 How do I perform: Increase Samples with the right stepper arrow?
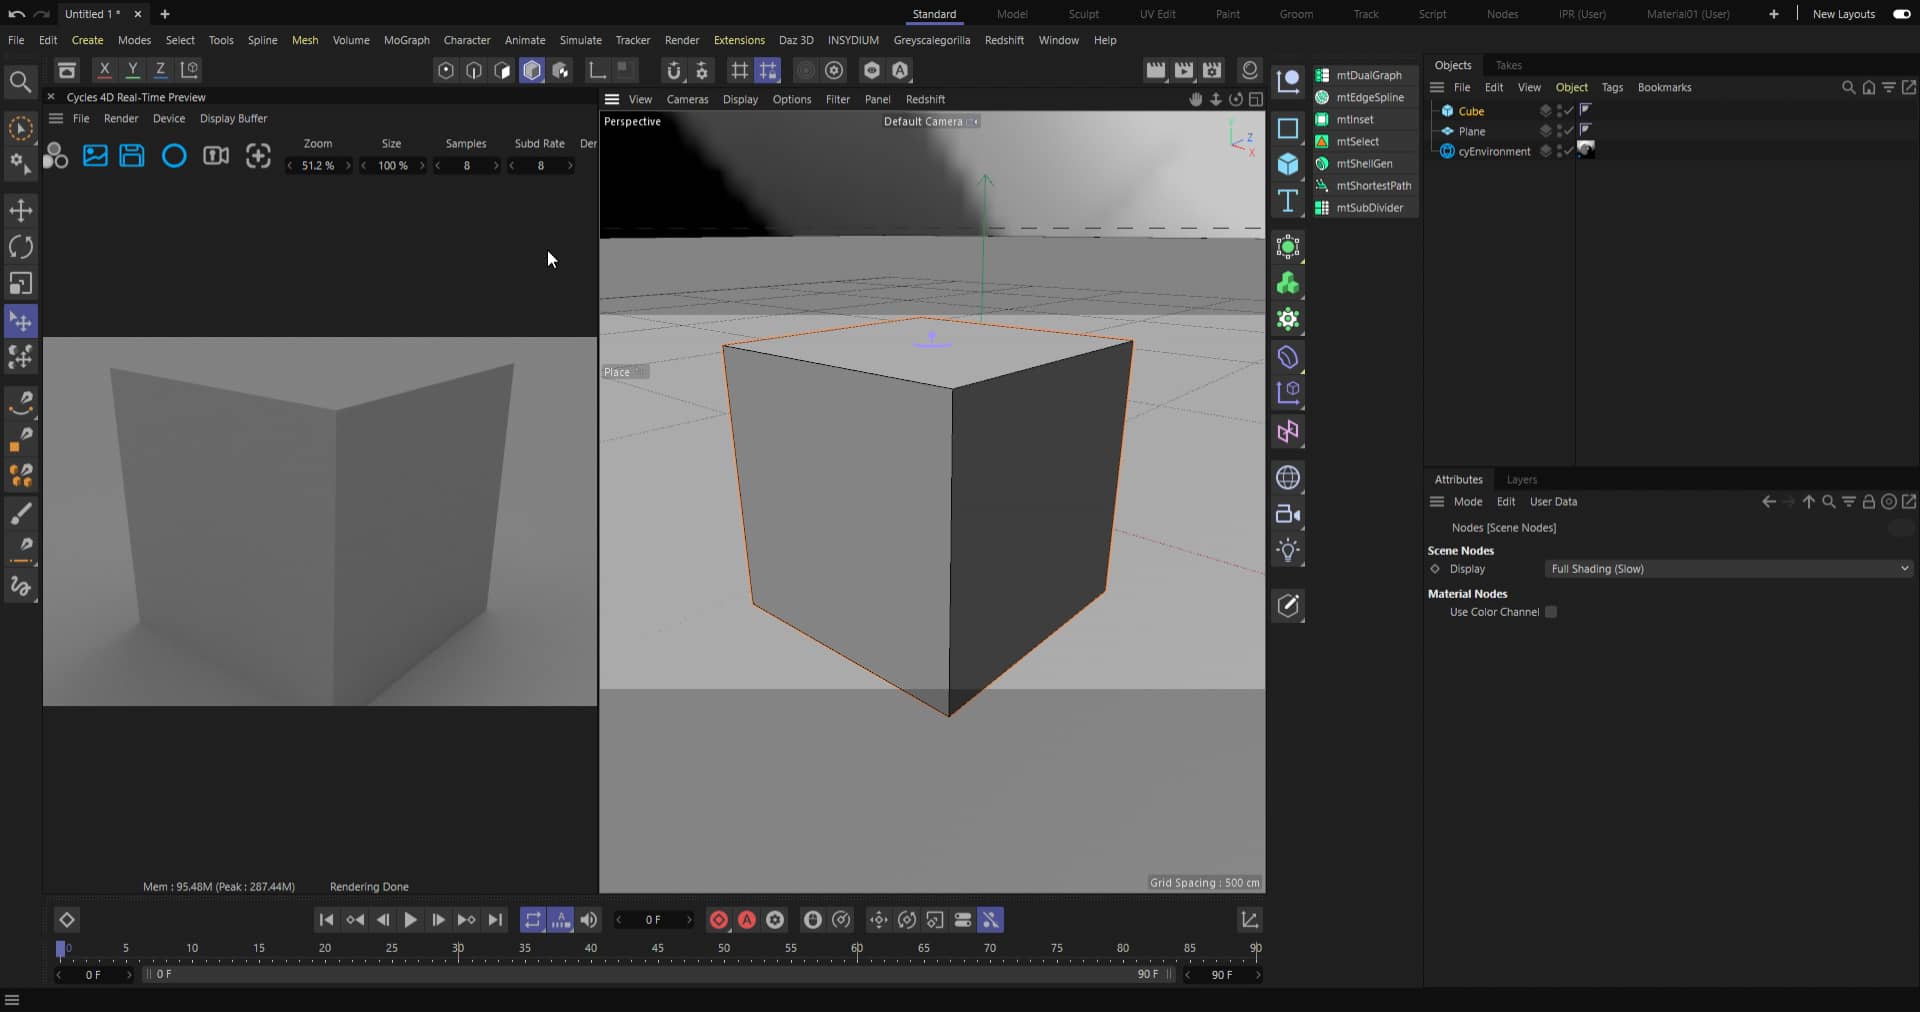[x=497, y=166]
